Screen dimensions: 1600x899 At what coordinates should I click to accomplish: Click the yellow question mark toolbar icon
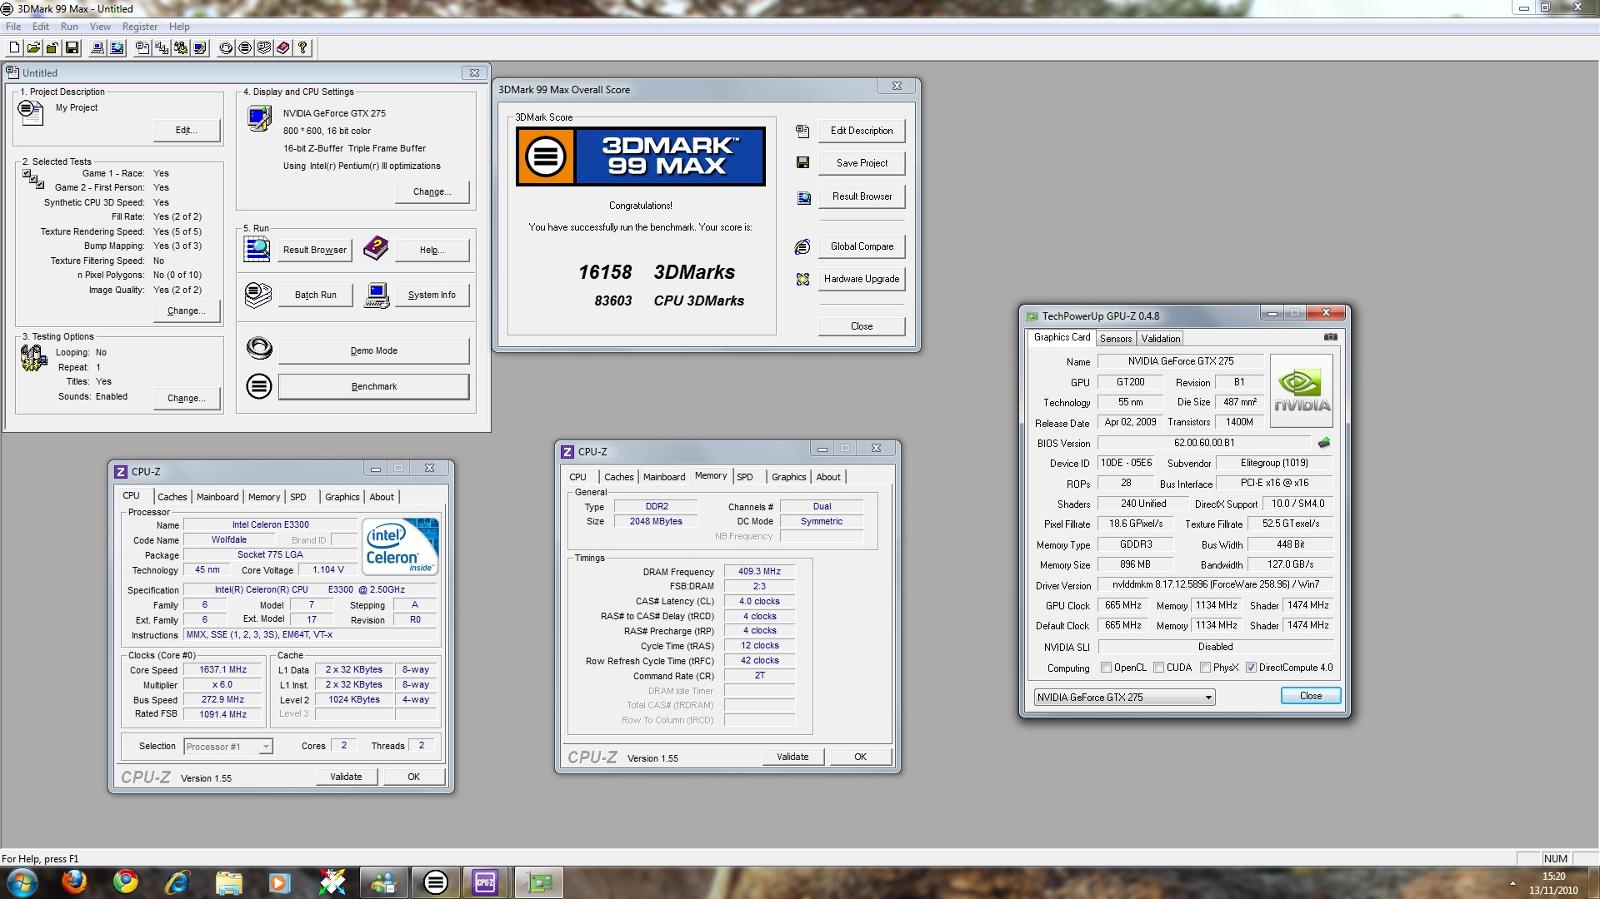pyautogui.click(x=302, y=47)
